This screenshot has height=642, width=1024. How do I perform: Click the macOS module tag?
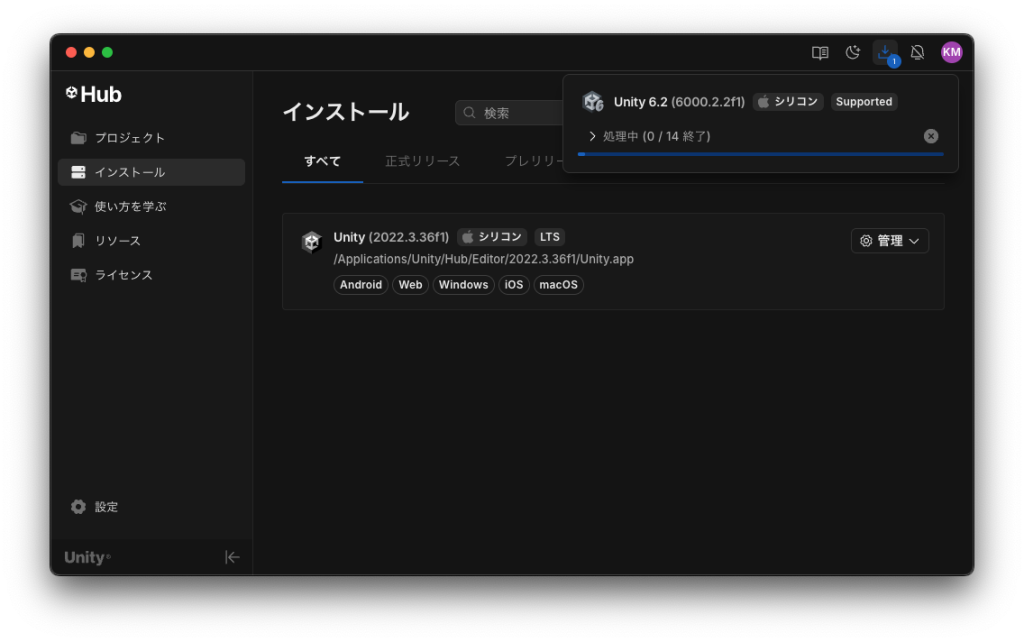[x=558, y=285]
